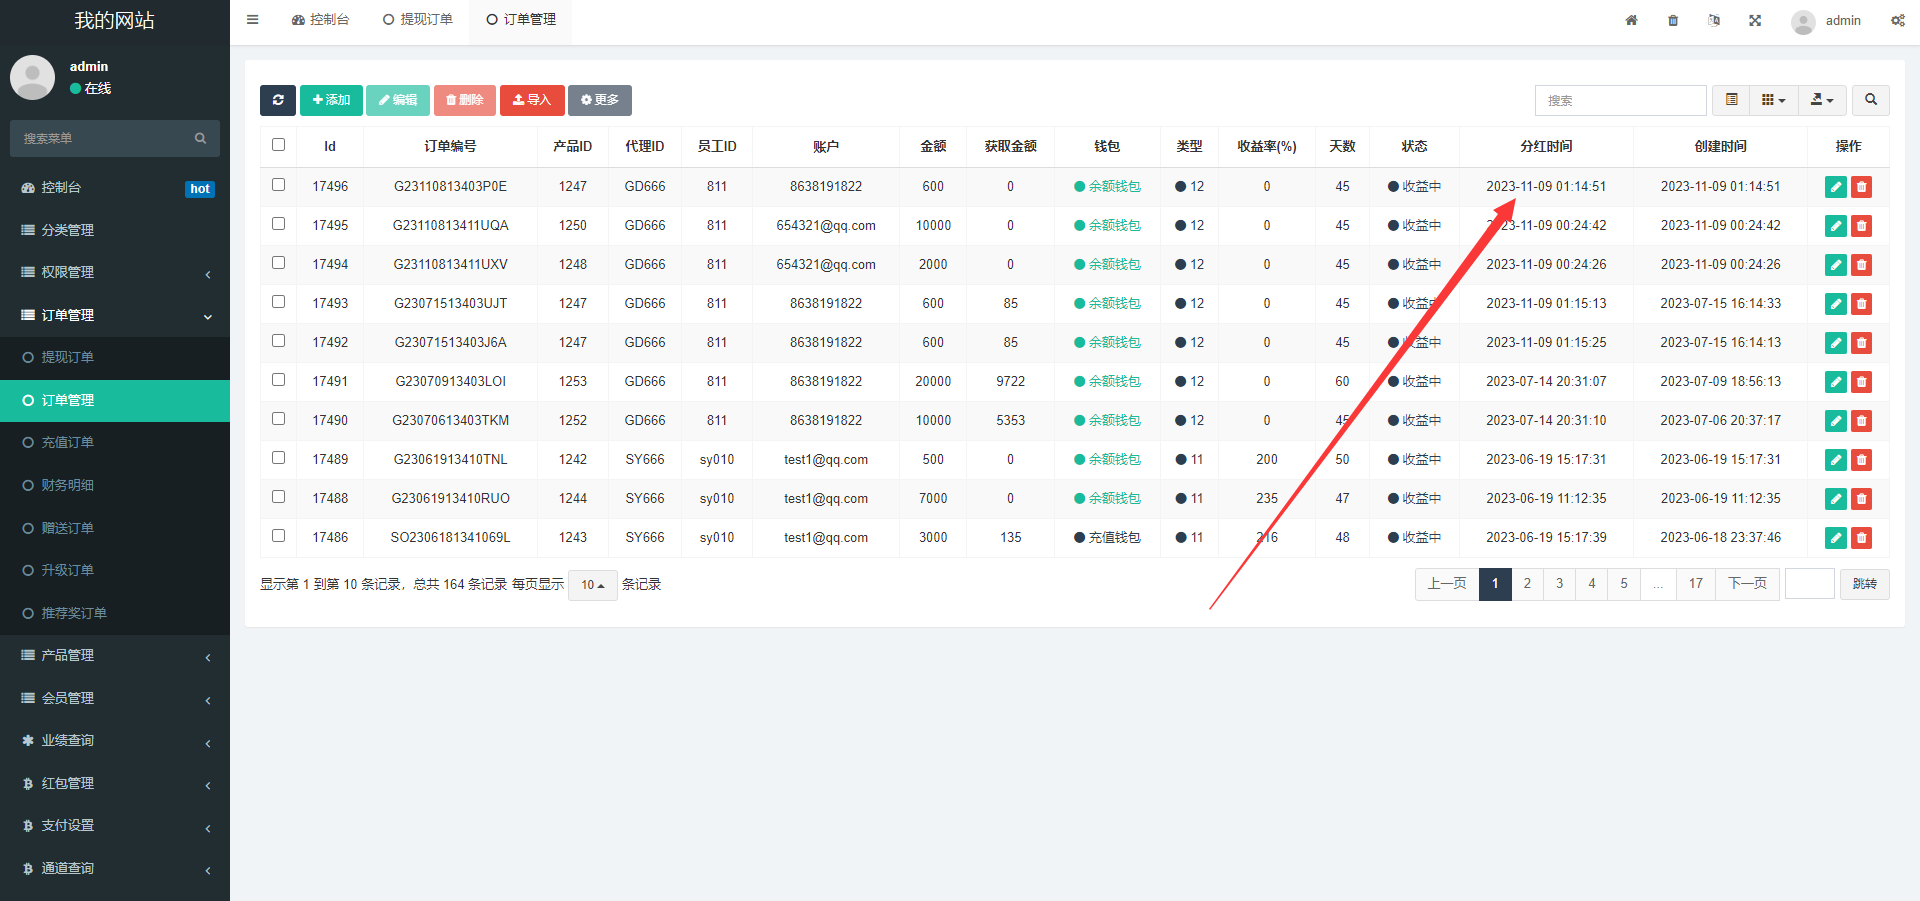Check the select-all checkbox in table header

click(x=279, y=145)
